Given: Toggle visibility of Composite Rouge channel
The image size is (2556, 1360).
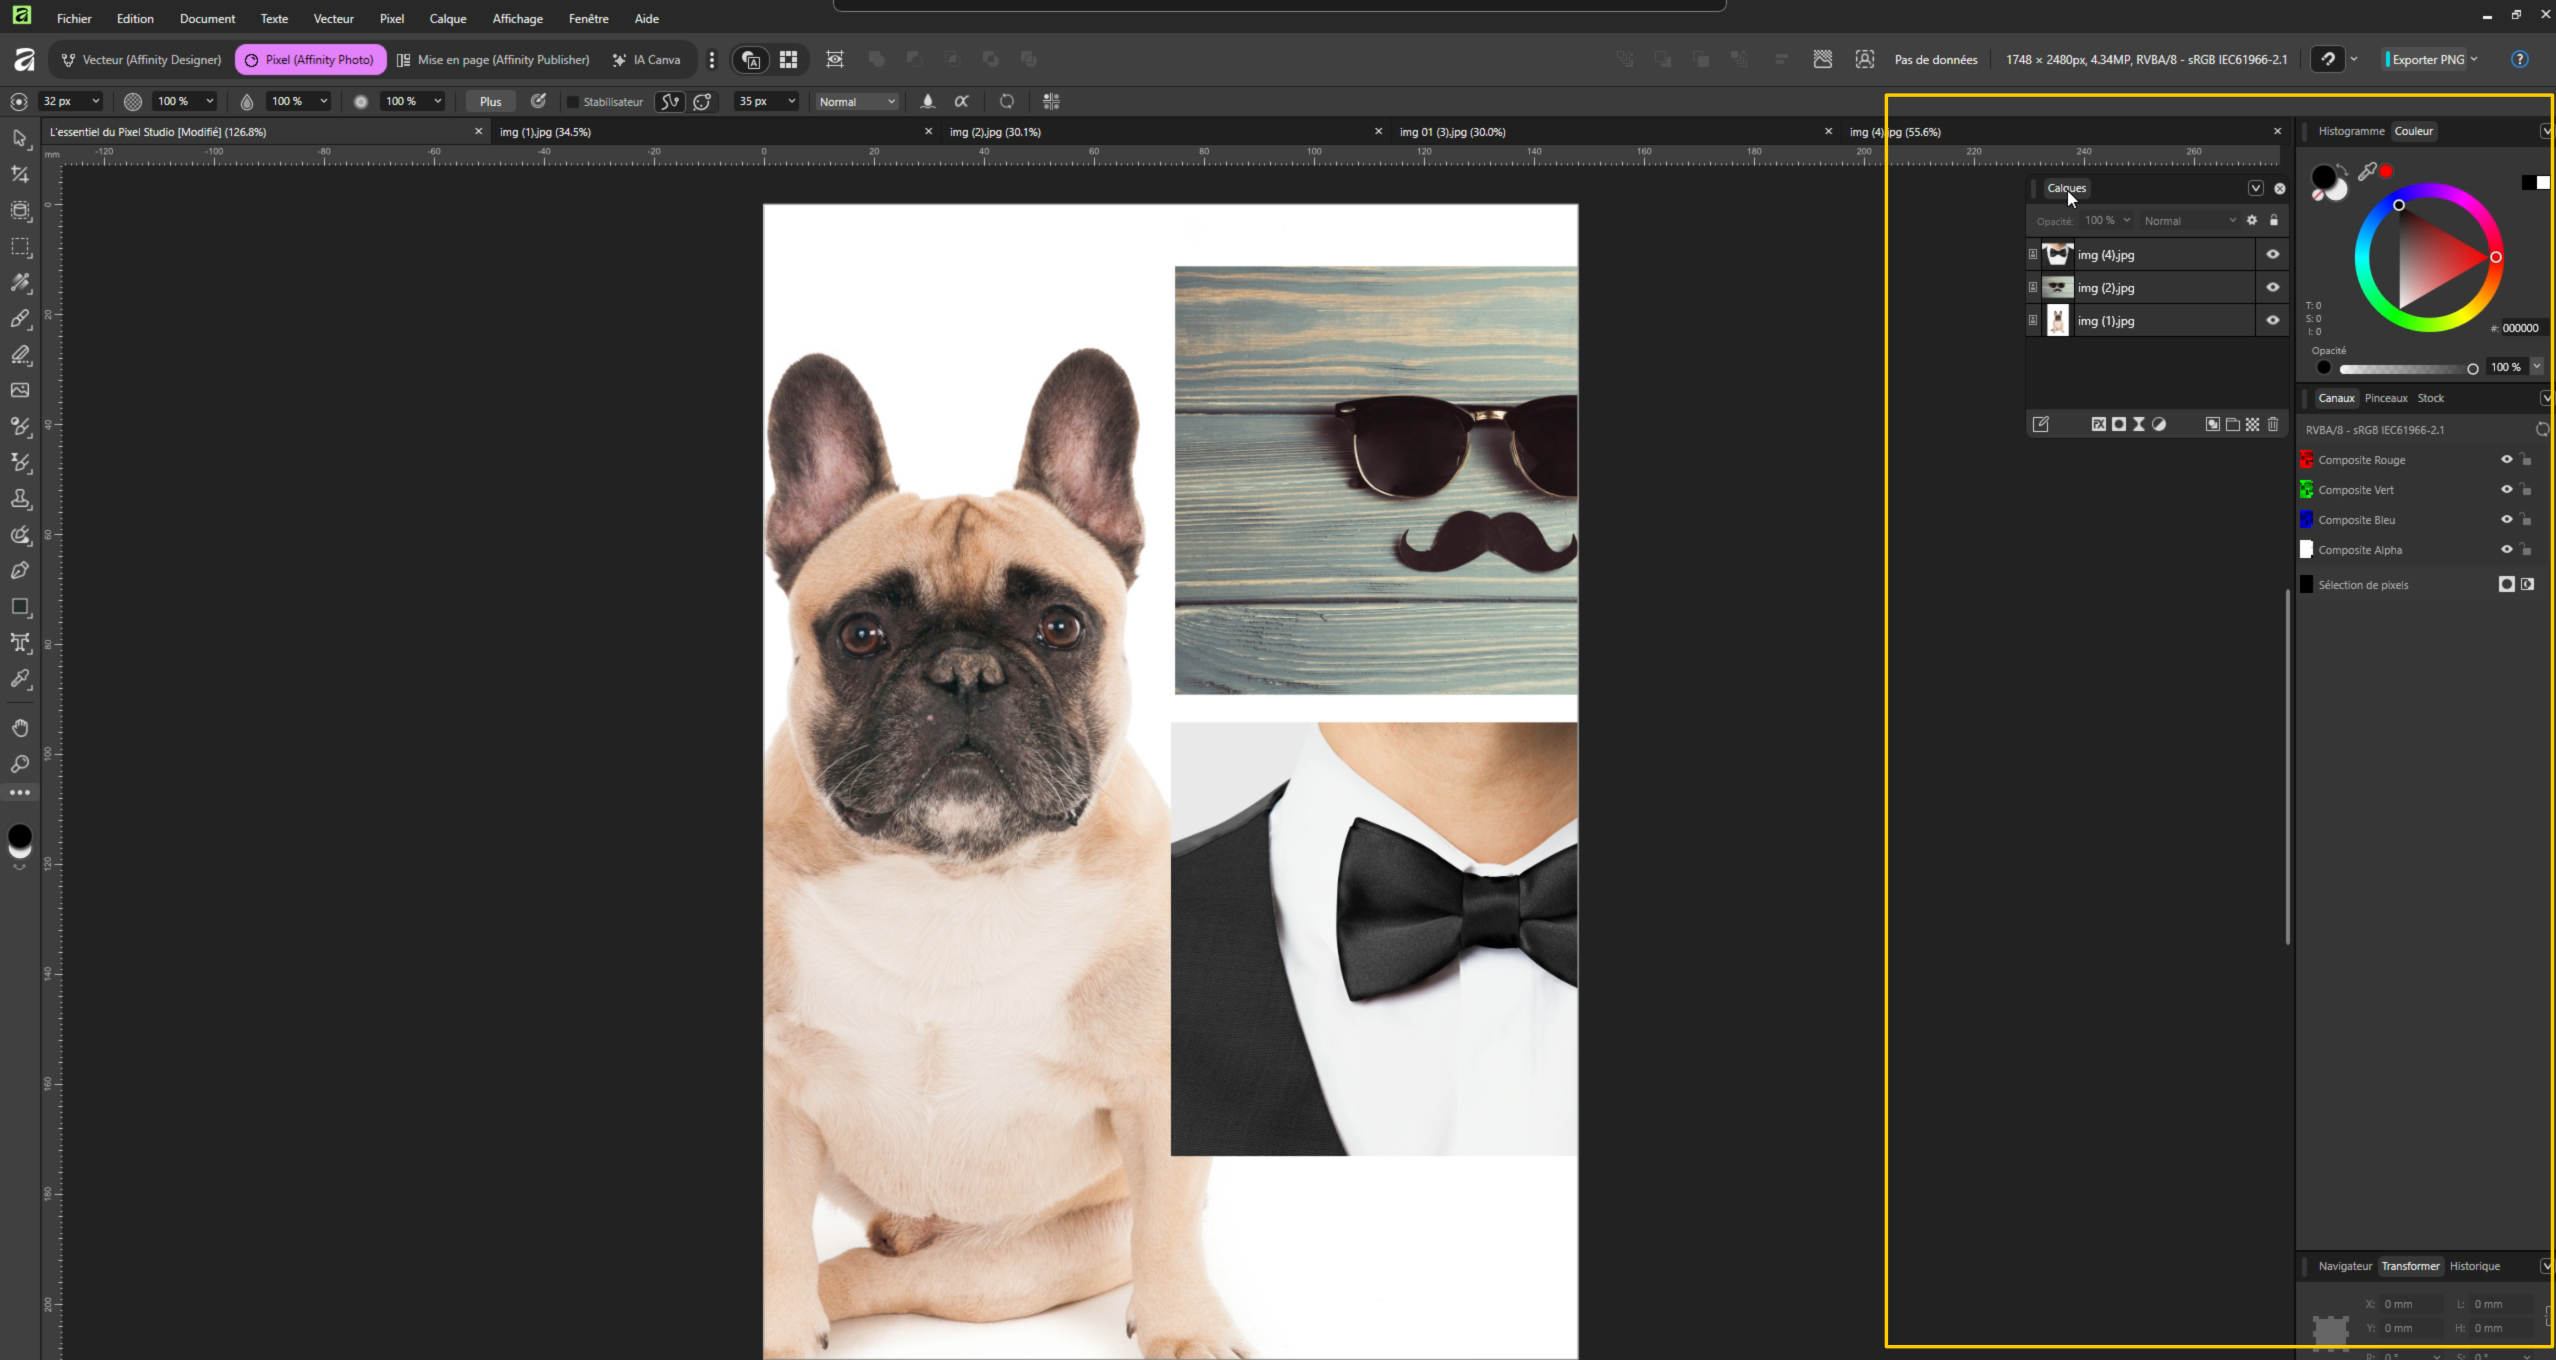Looking at the screenshot, I should pyautogui.click(x=2506, y=460).
